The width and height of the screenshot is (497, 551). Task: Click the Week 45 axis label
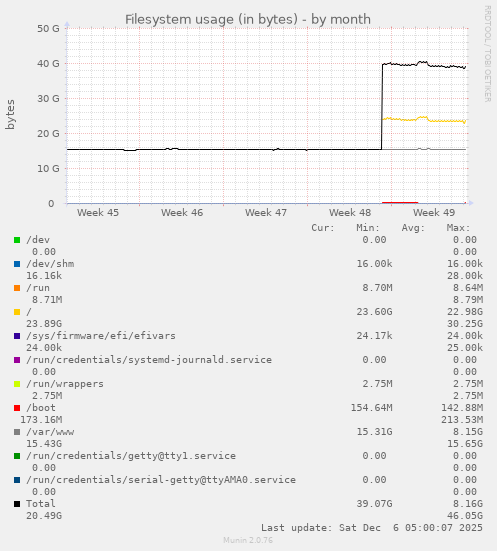tap(98, 213)
